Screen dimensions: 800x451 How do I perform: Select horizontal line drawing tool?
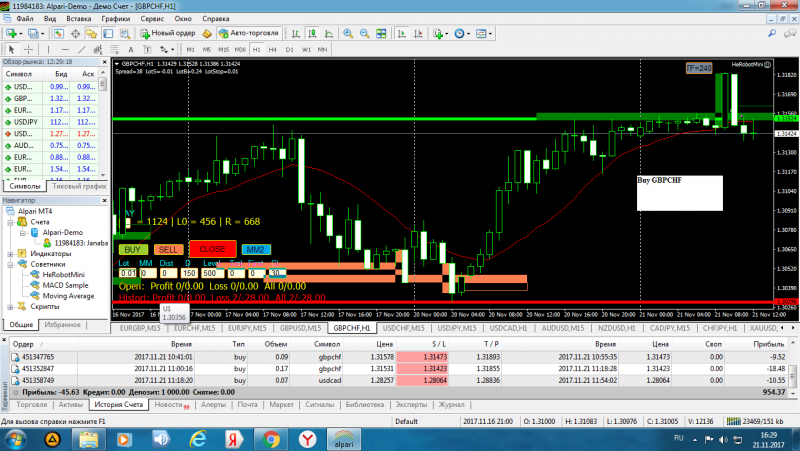pos(65,49)
